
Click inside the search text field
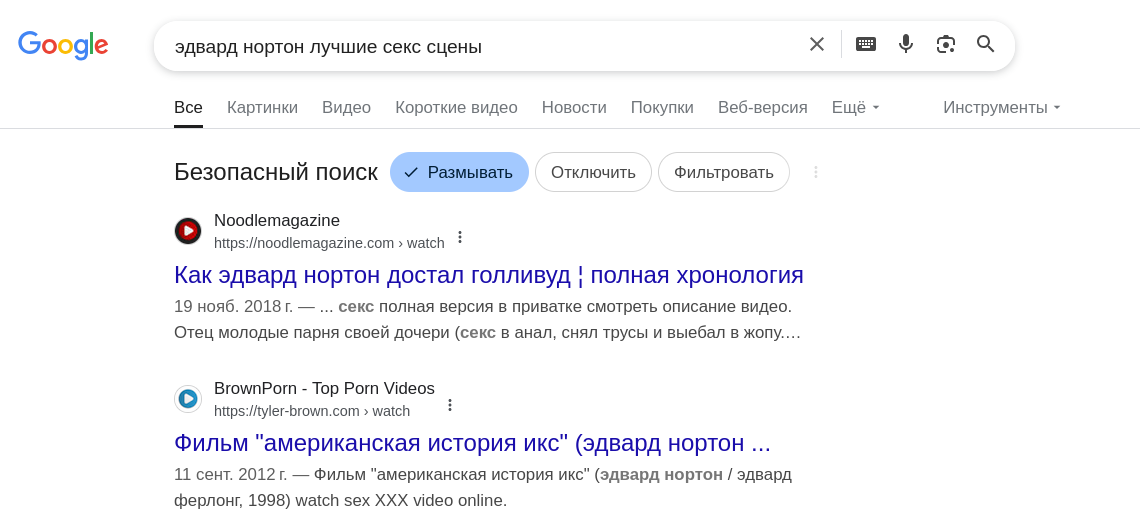point(480,46)
